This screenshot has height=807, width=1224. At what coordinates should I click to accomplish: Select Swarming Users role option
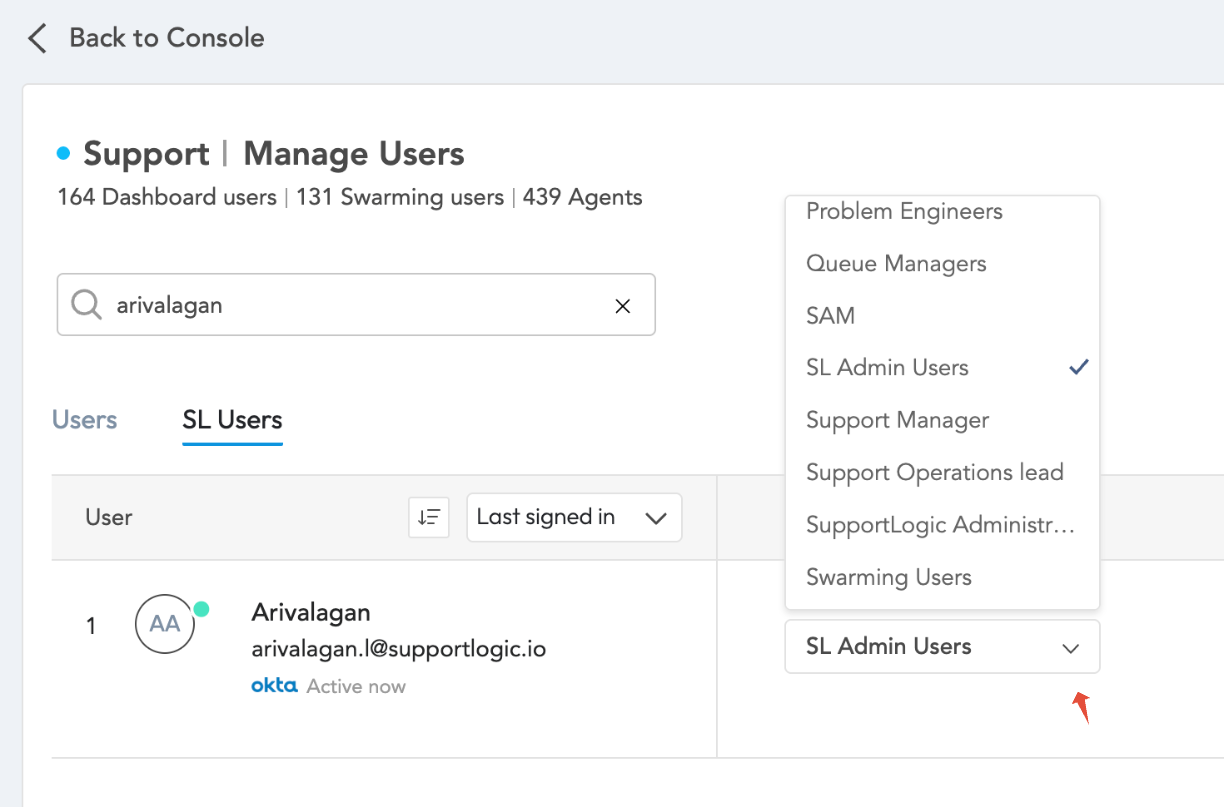click(x=888, y=577)
